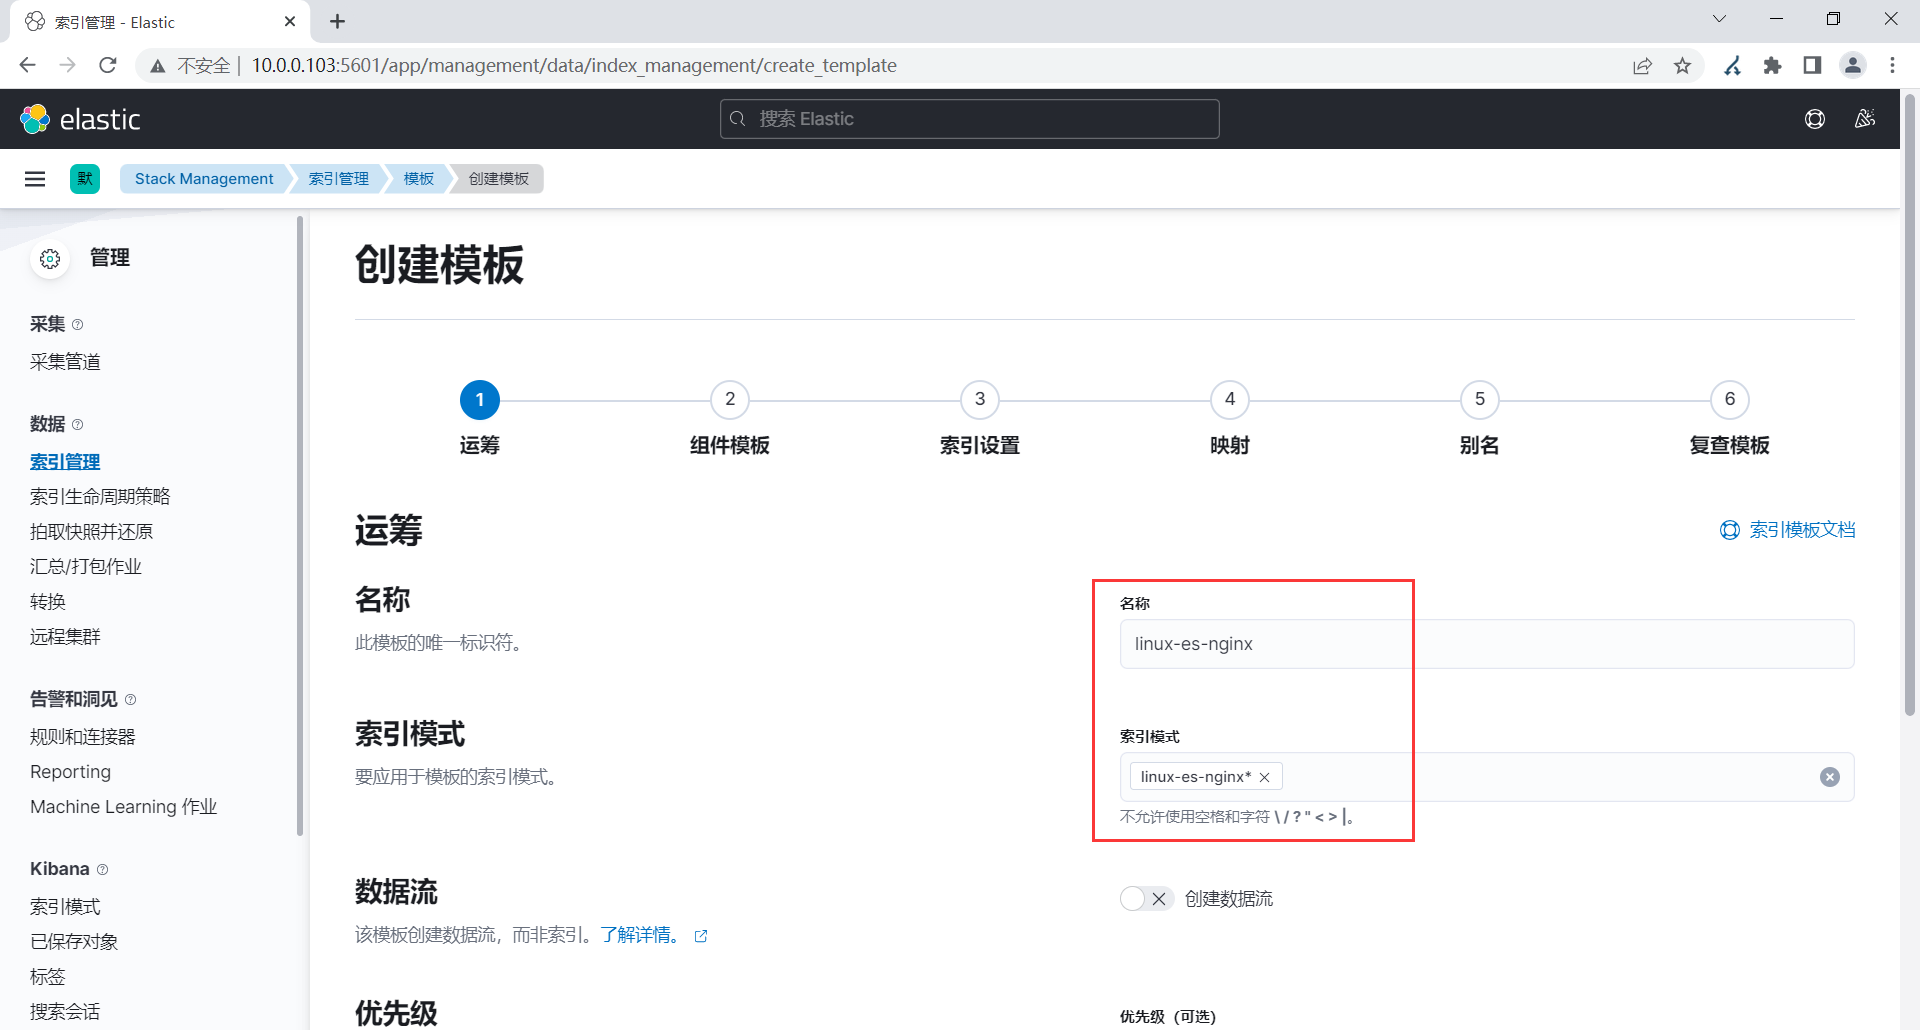Open the 索引模板文档 link
The image size is (1920, 1030).
pos(1788,530)
